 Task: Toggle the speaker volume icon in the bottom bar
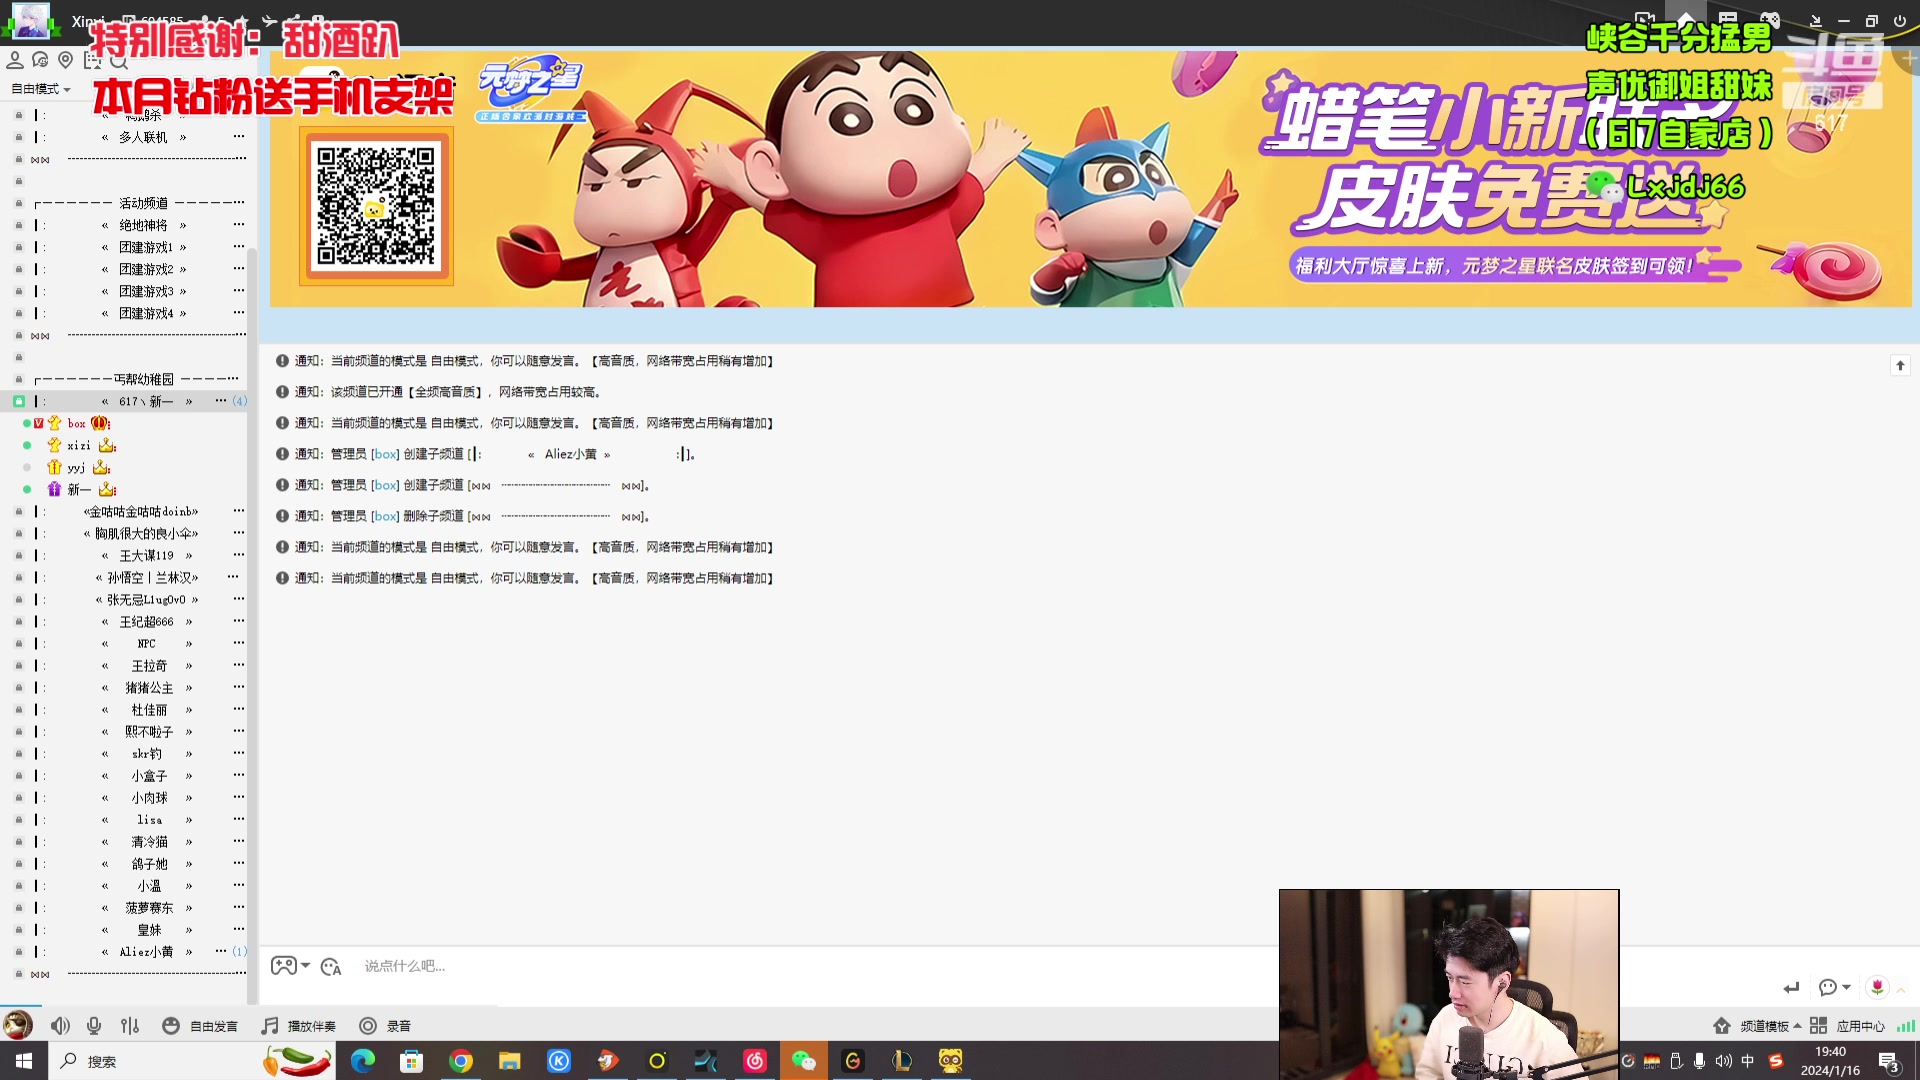pyautogui.click(x=61, y=1026)
